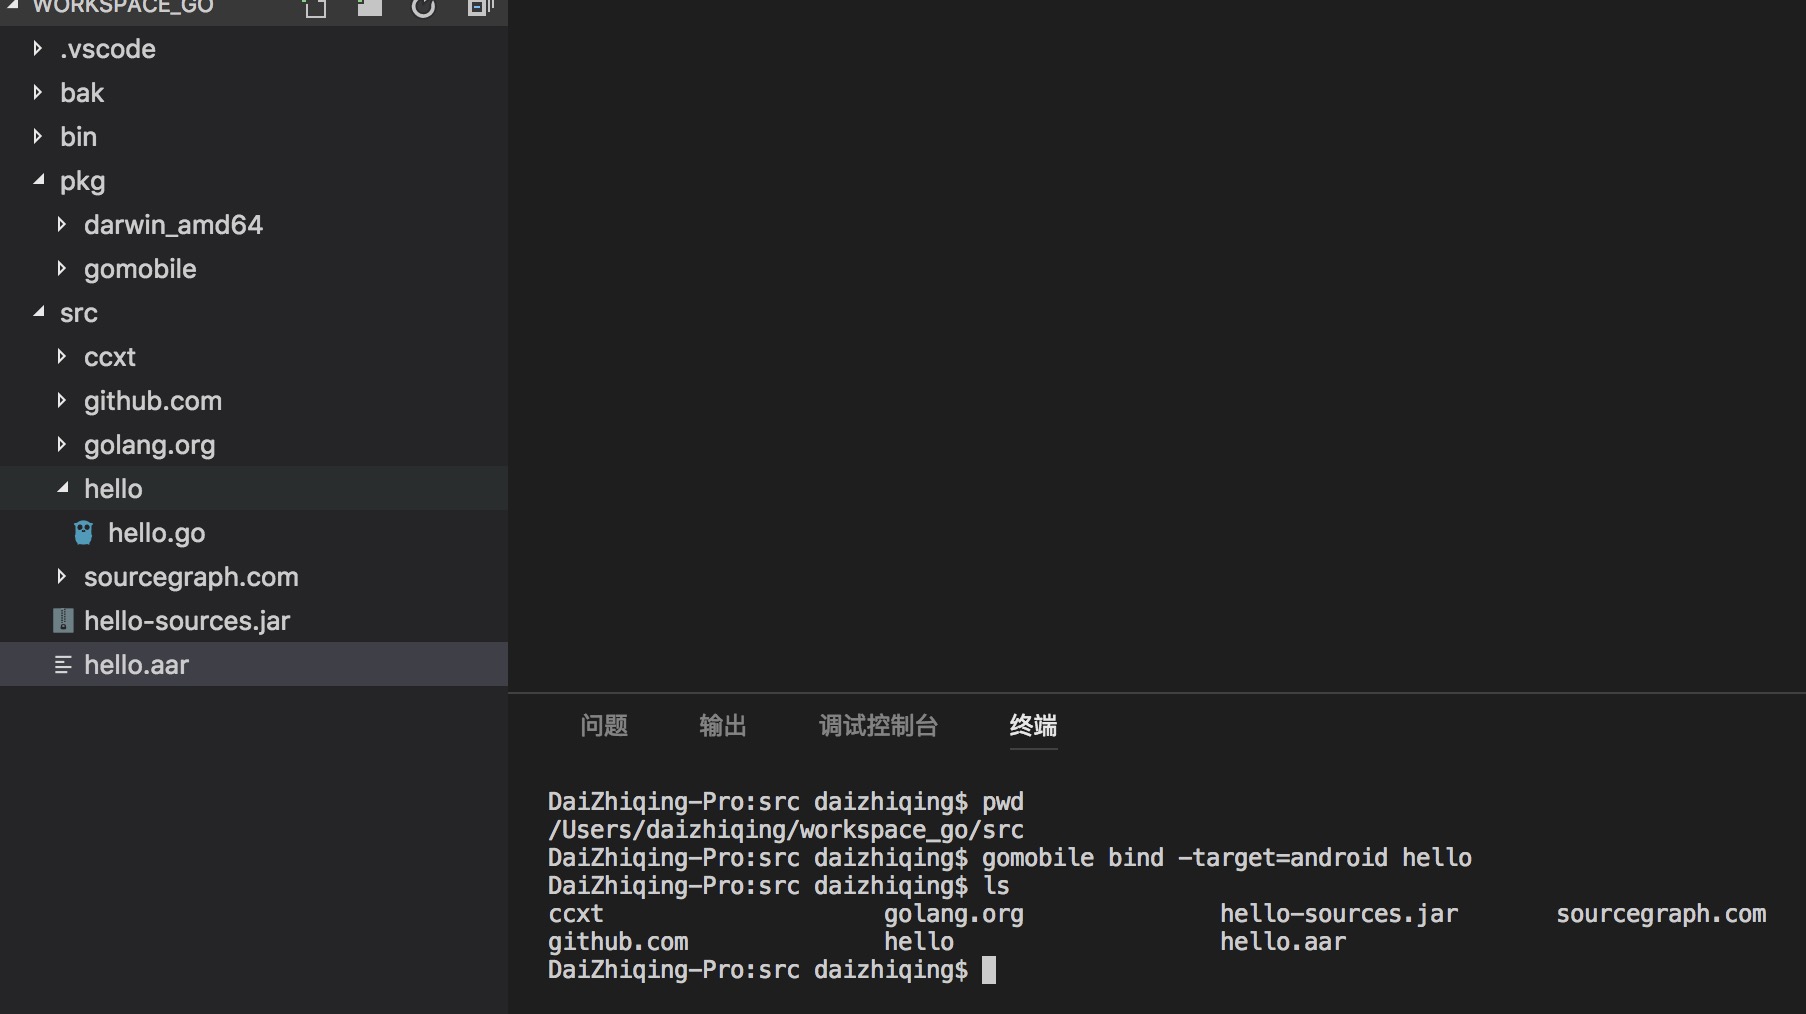Click the /Users/daizhiqing/workspace_go/src path output
The image size is (1806, 1014).
pos(786,830)
